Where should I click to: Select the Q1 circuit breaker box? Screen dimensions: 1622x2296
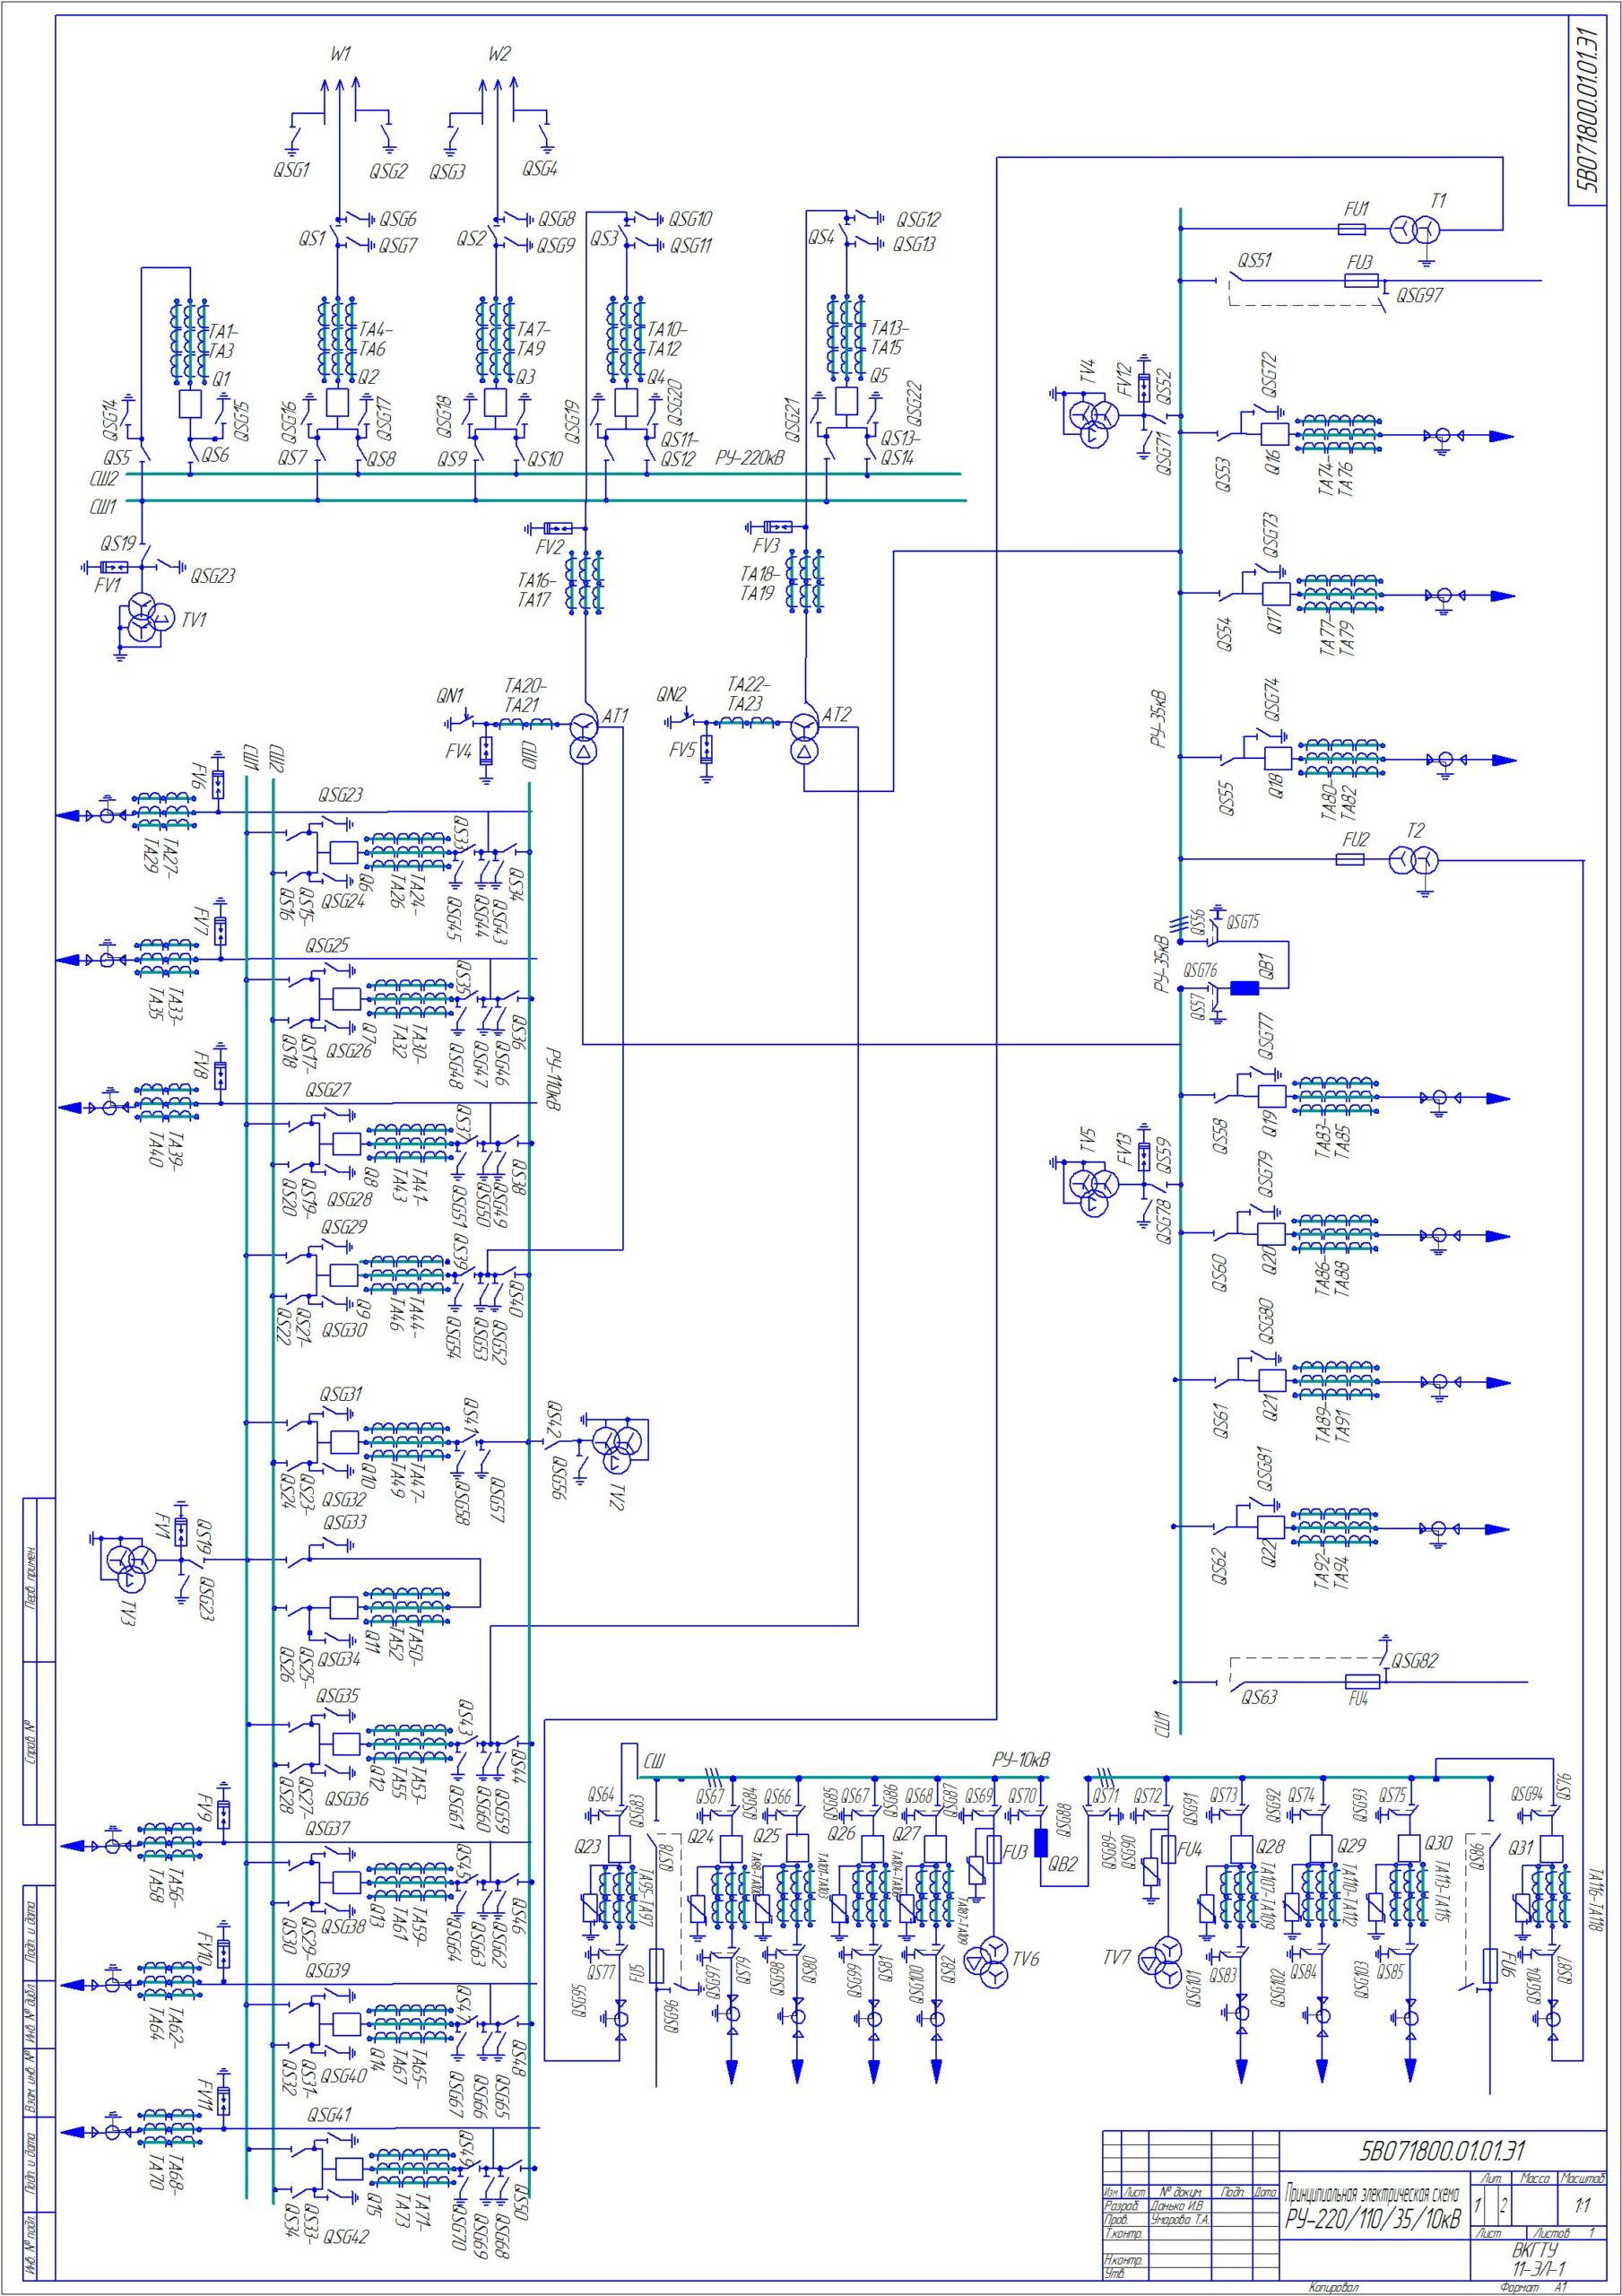click(x=190, y=404)
